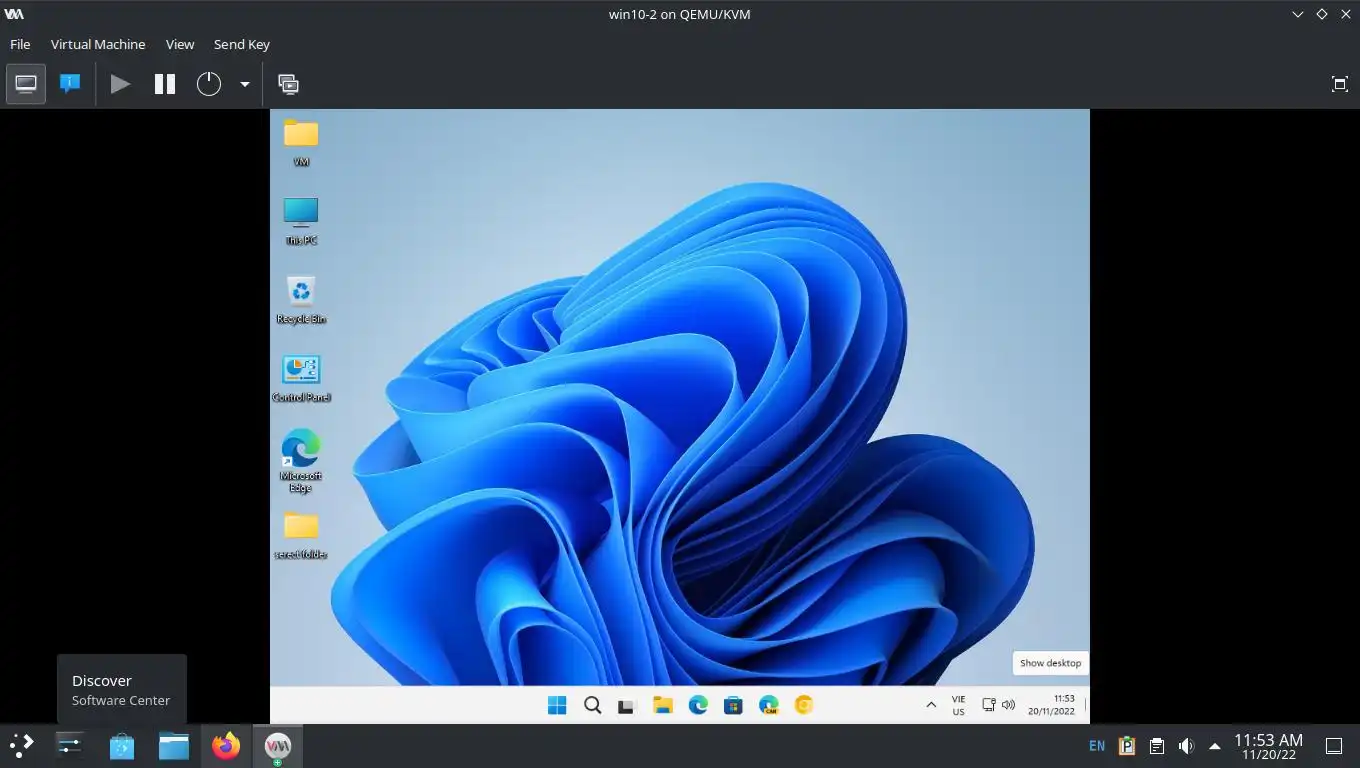Viewport: 1360px width, 768px height.
Task: Select the Control Panel desktop icon
Action: pos(301,378)
